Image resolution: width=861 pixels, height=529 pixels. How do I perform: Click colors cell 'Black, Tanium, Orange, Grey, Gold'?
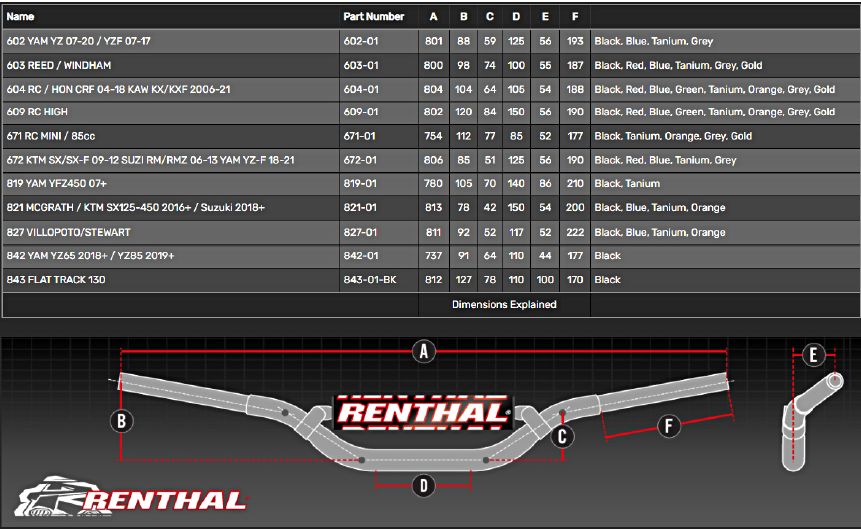673,136
